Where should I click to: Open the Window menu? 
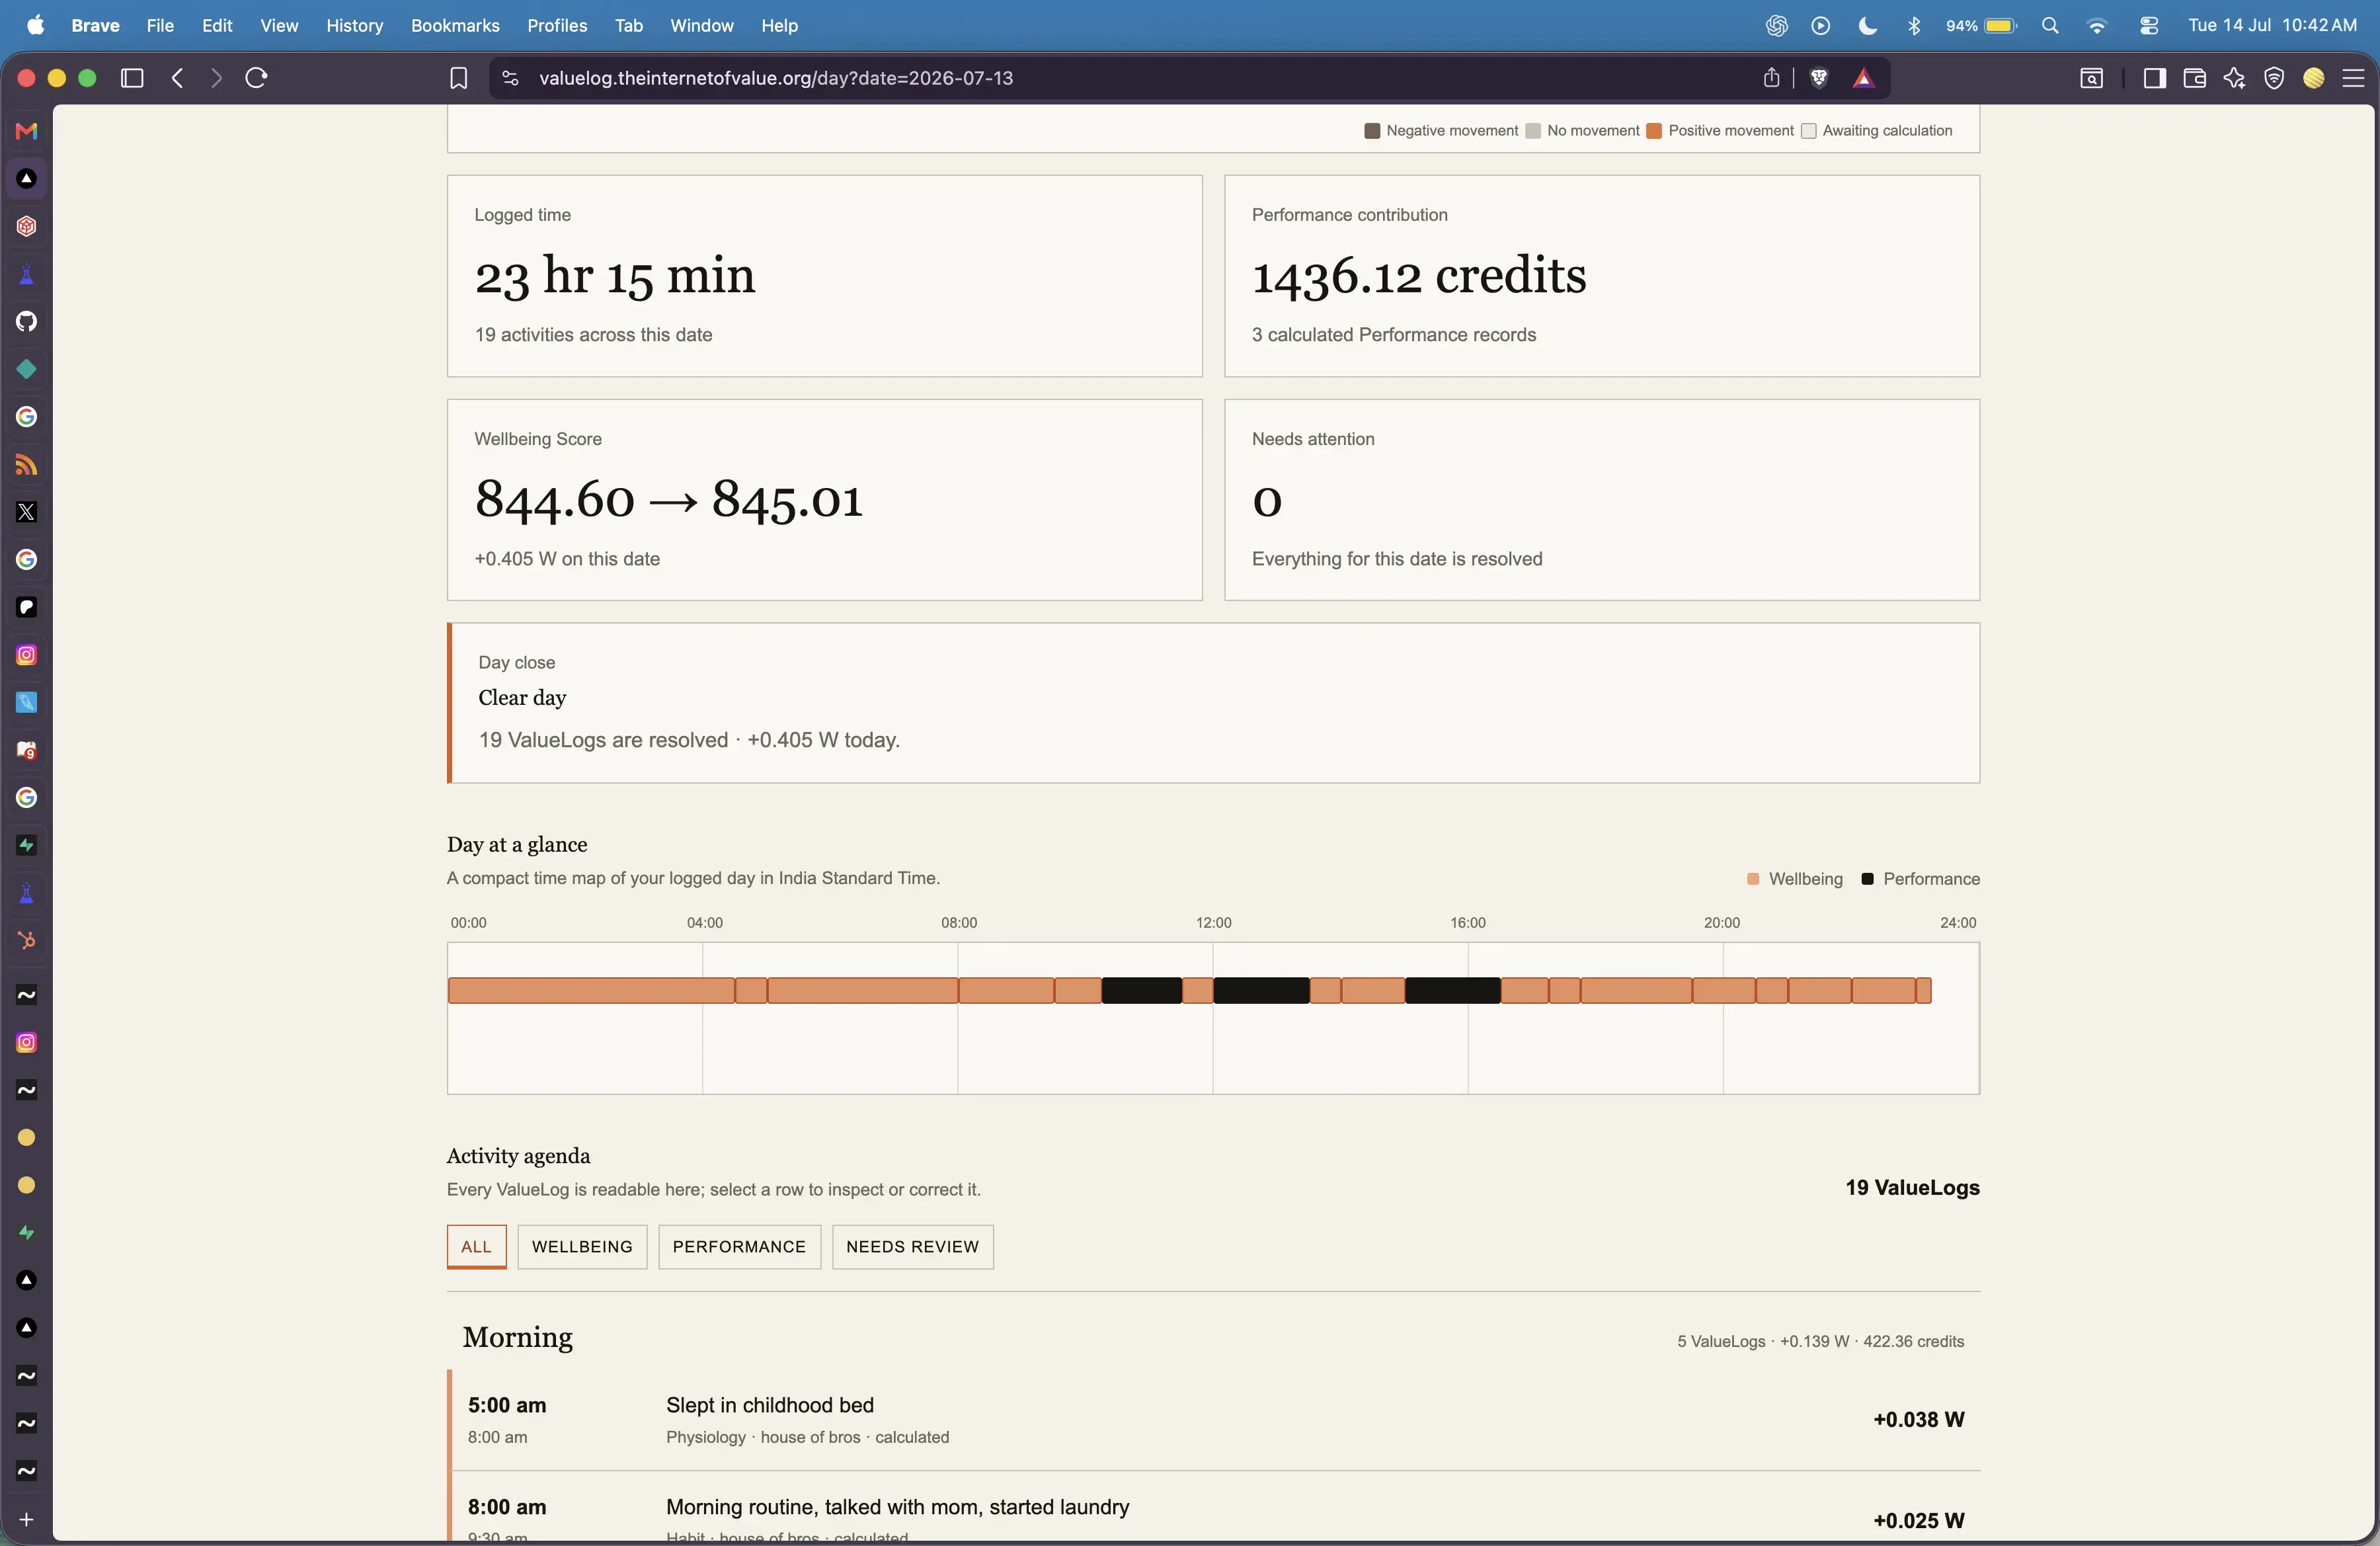click(702, 26)
